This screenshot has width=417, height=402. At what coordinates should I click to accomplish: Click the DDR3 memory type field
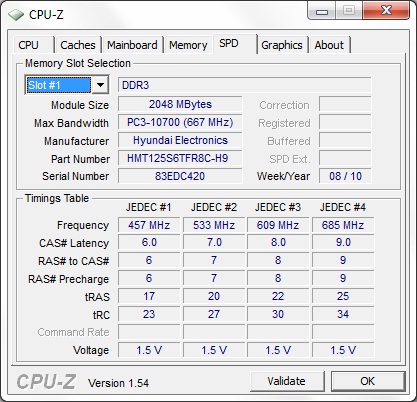click(244, 85)
